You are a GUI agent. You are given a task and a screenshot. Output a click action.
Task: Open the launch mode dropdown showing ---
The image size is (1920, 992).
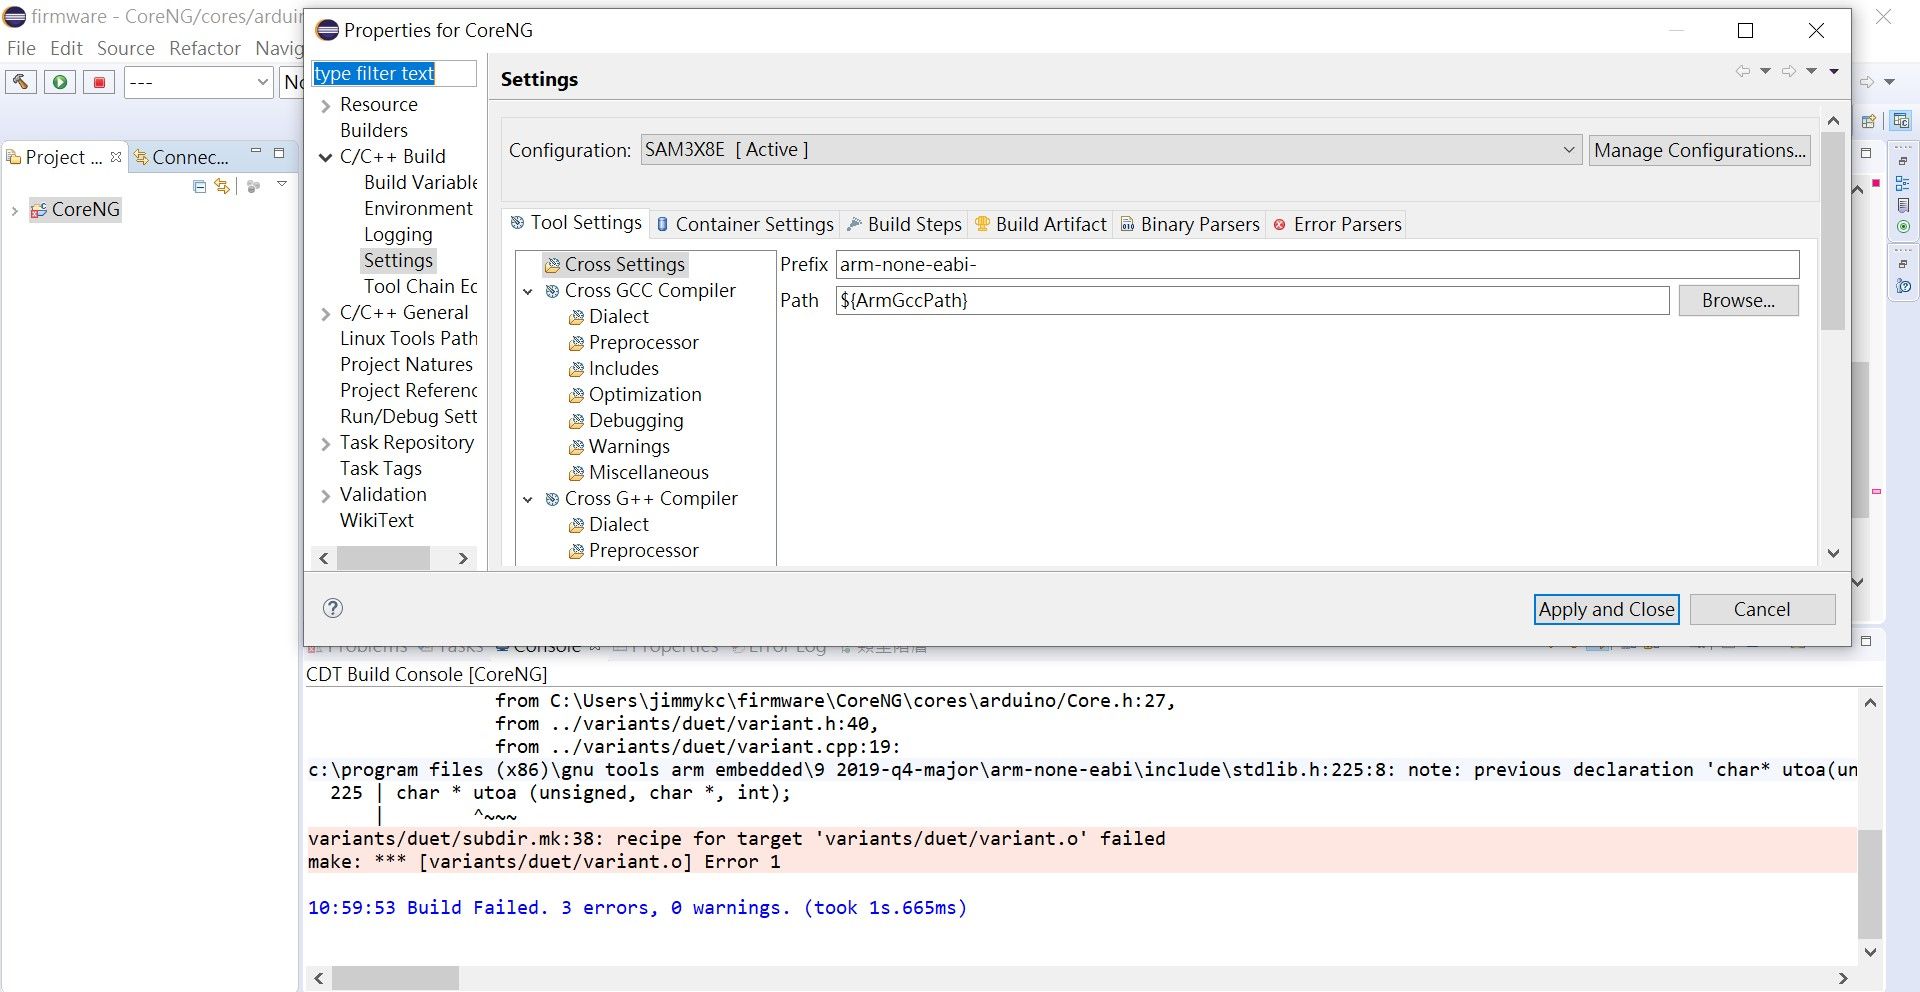coord(199,82)
